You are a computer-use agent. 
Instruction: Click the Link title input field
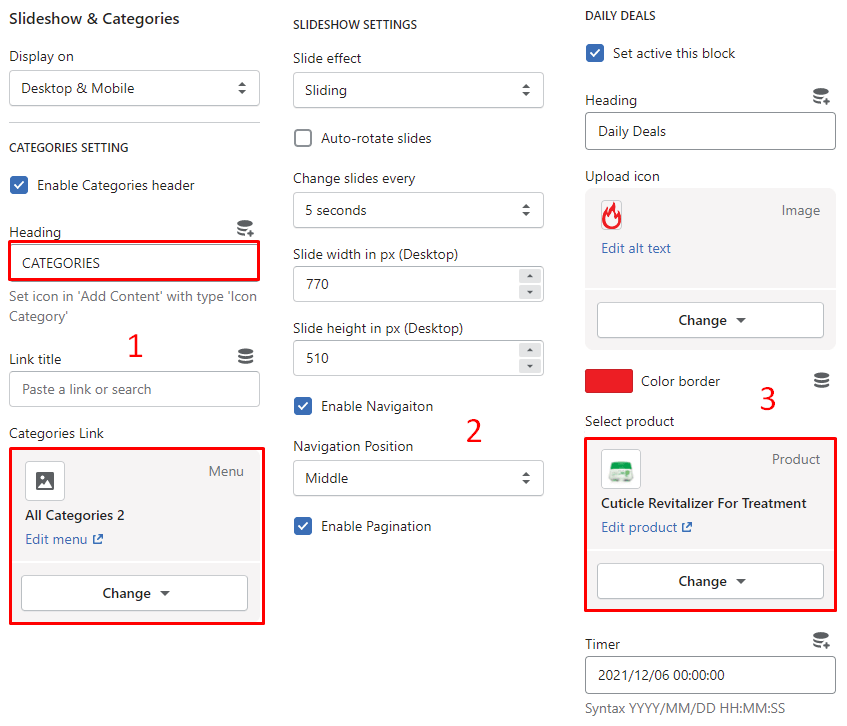click(x=134, y=389)
